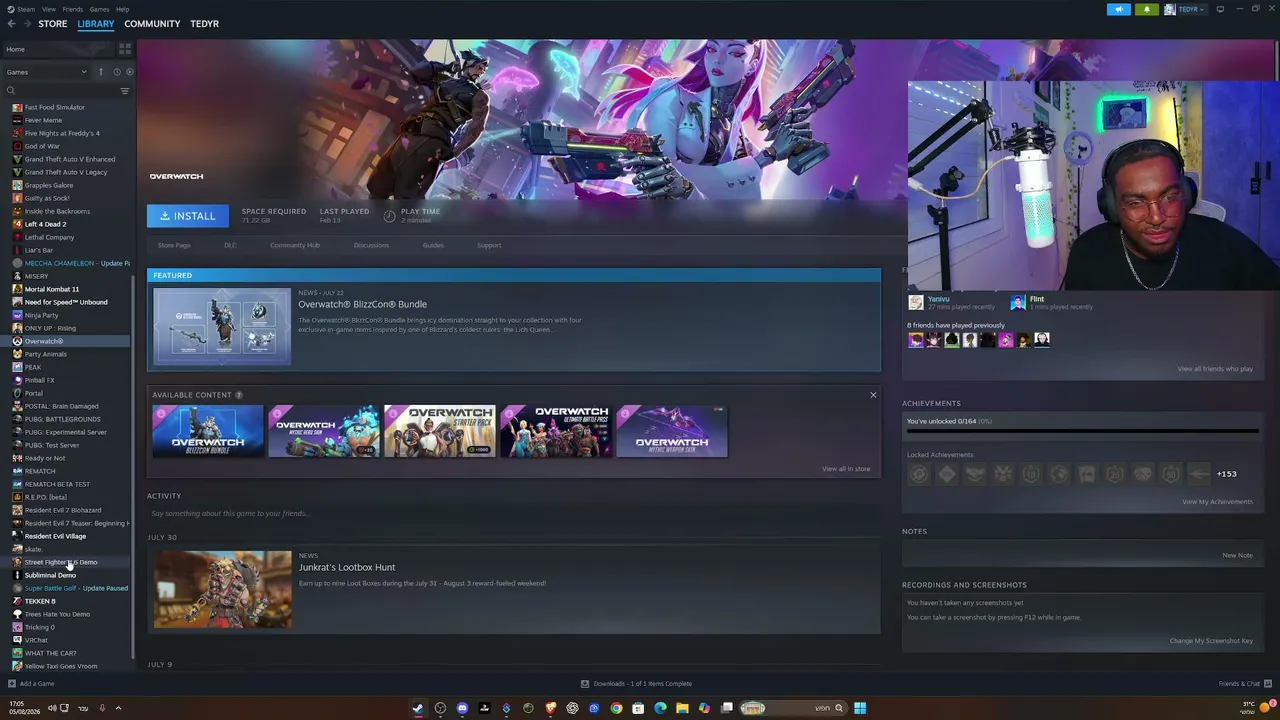Image resolution: width=1280 pixels, height=720 pixels.
Task: Click the microphone icon in the system tray
Action: tap(101, 708)
